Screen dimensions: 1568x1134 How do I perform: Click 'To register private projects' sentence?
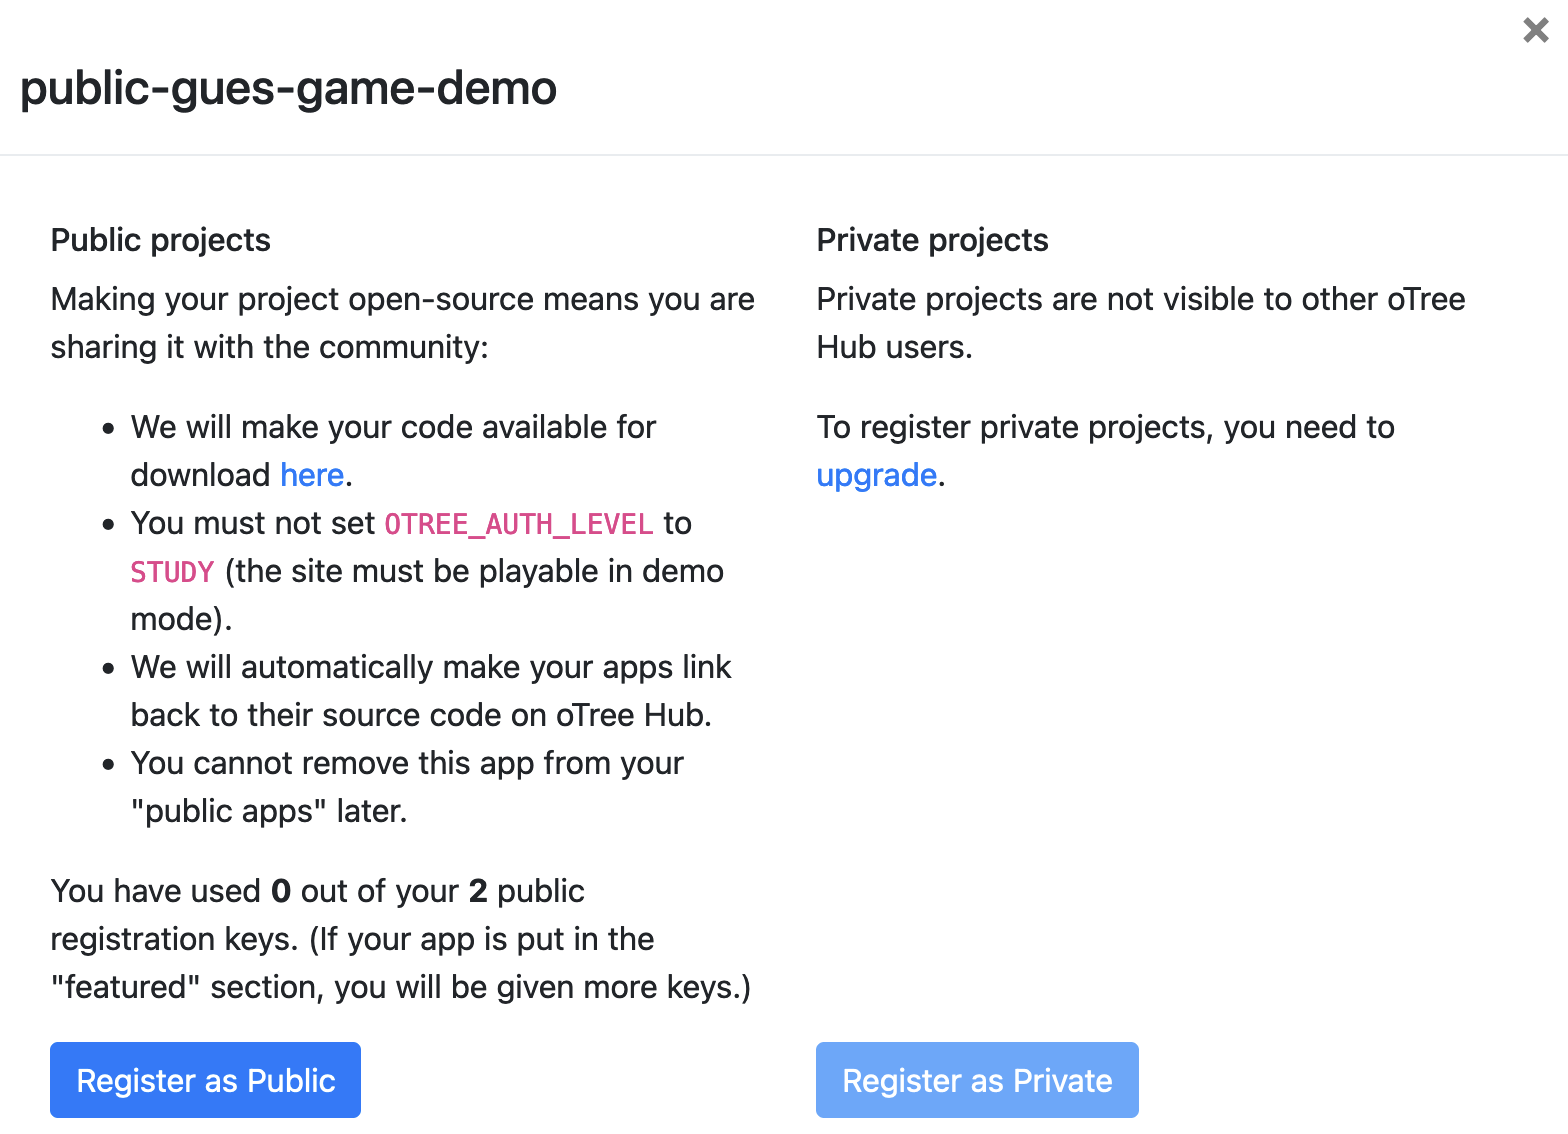tap(1105, 451)
